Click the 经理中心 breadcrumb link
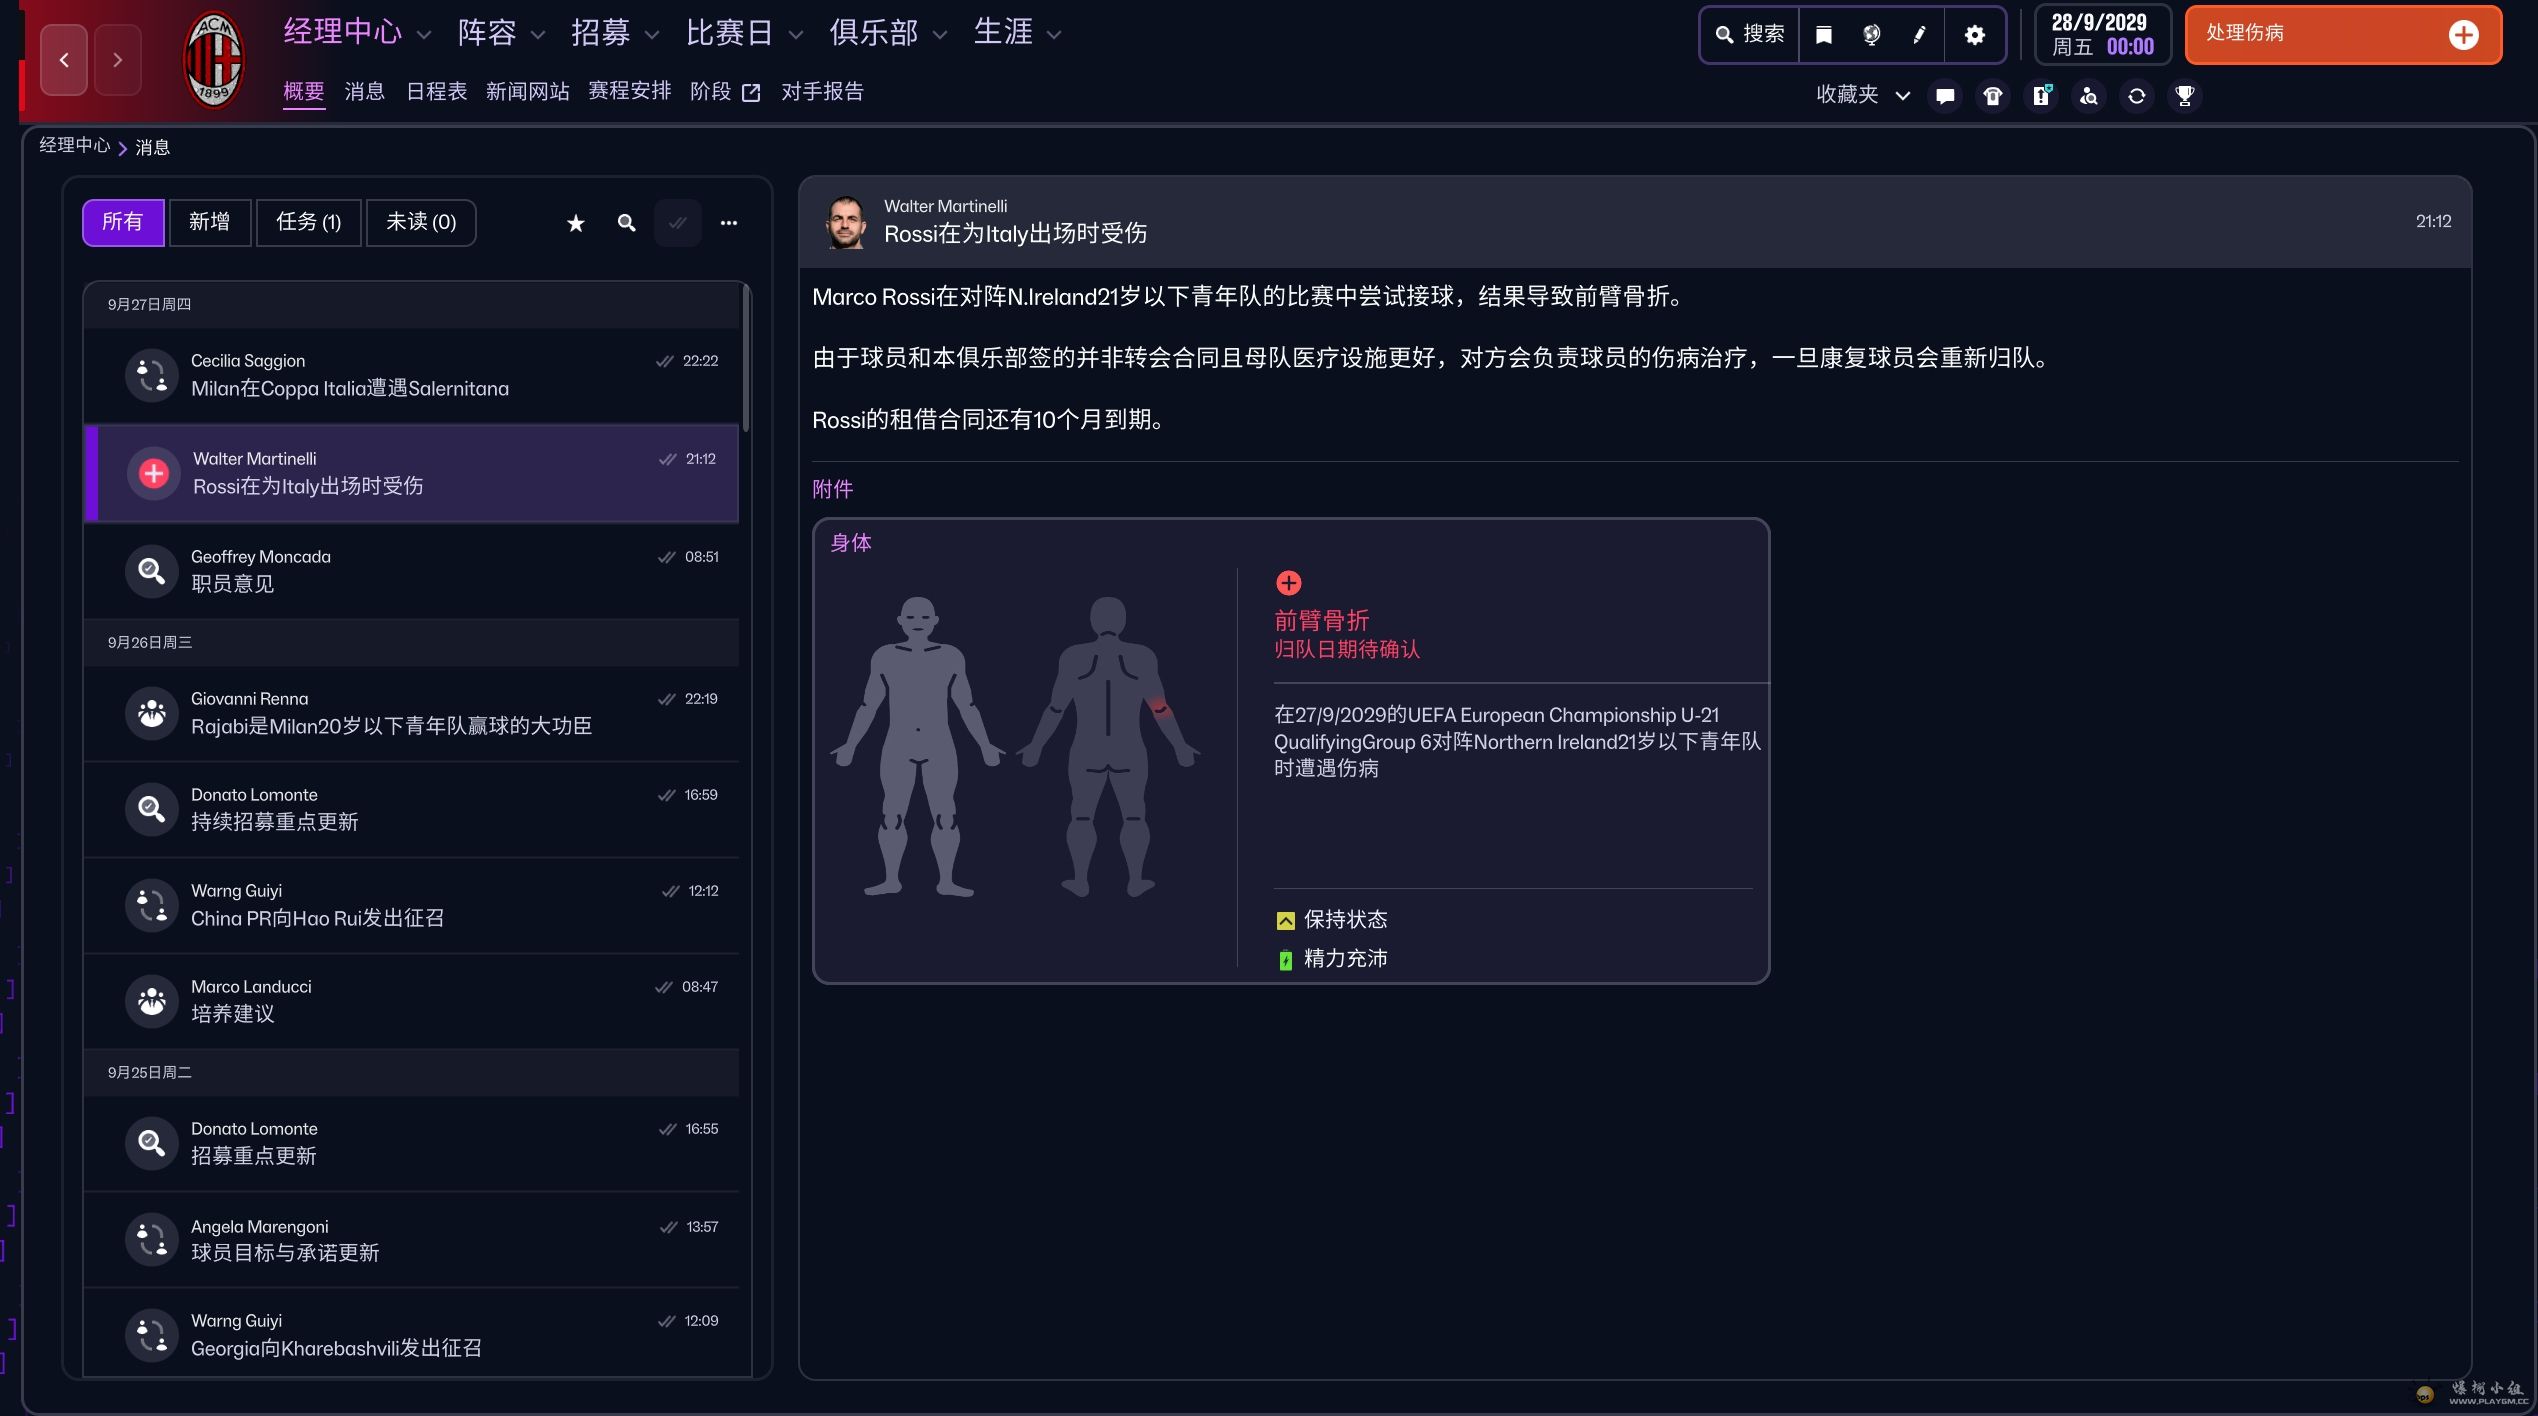 coord(74,146)
